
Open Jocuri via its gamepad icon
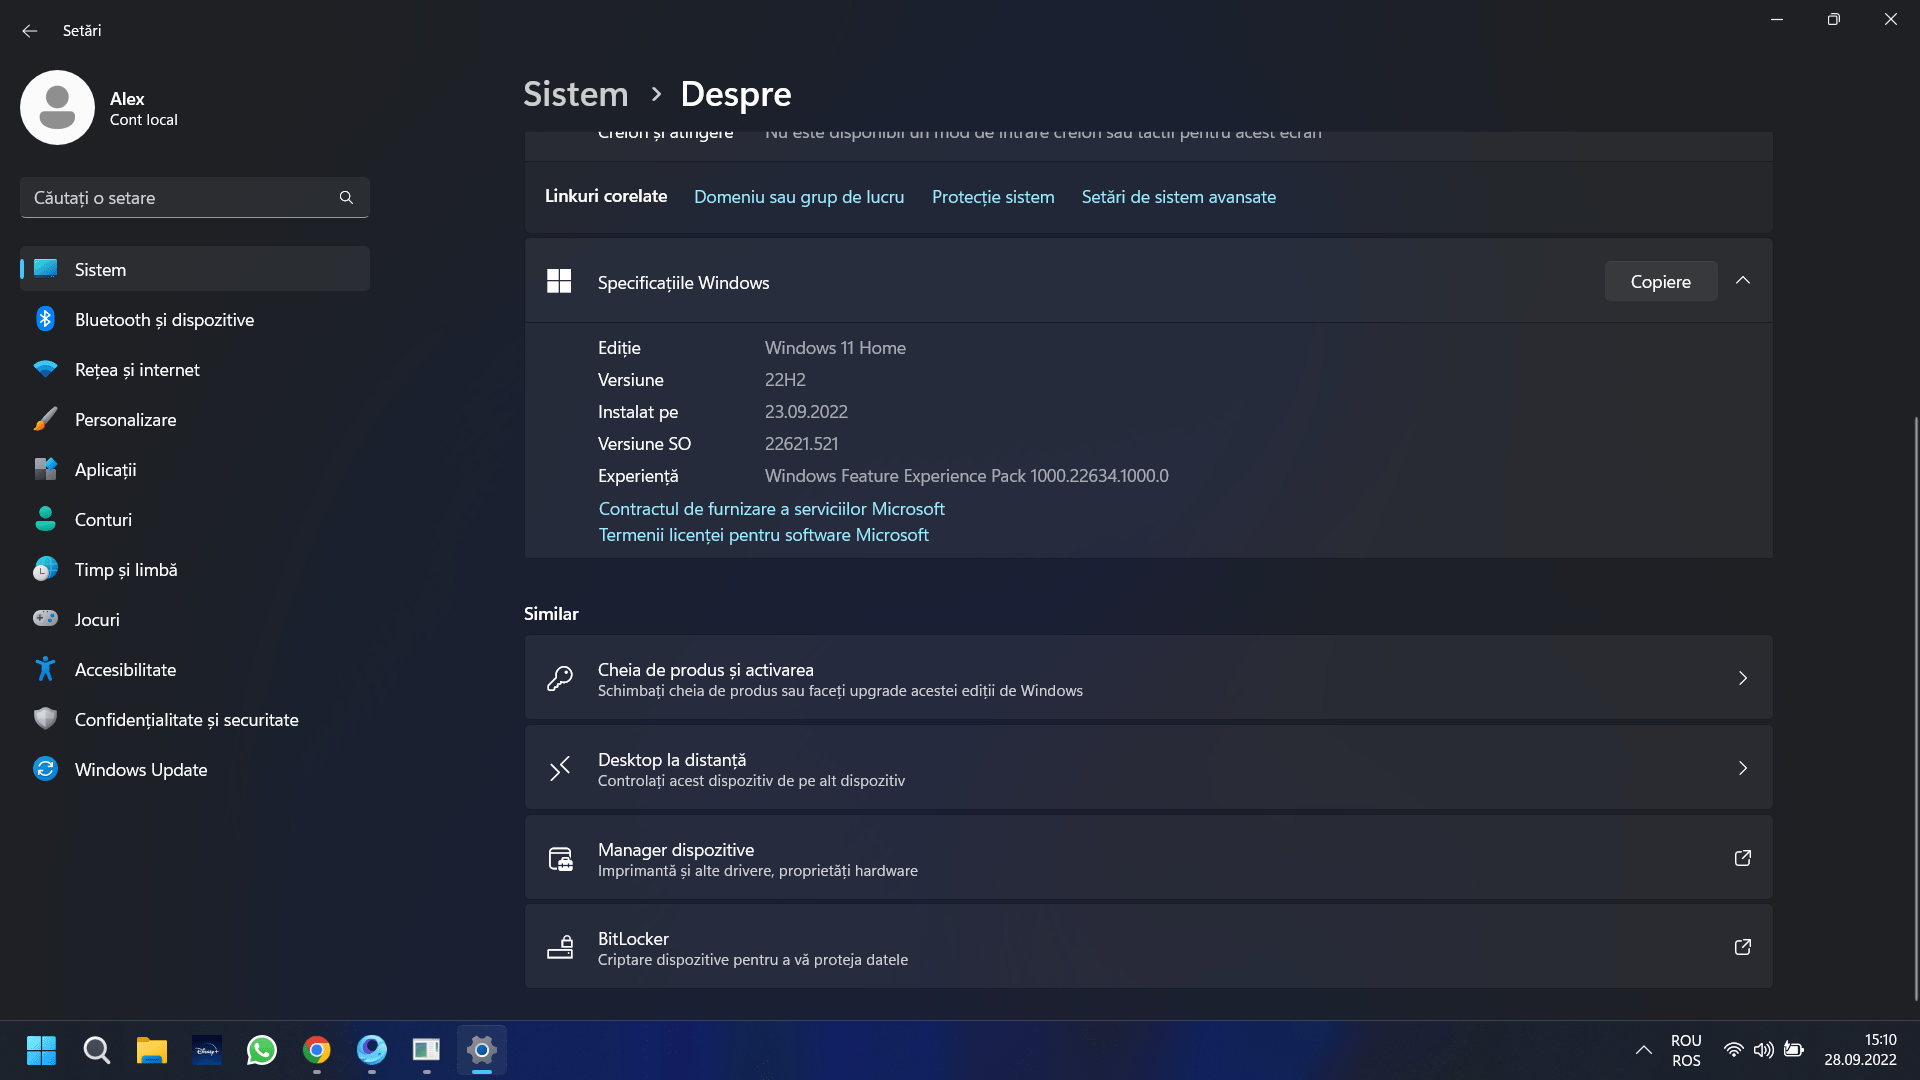pos(45,618)
